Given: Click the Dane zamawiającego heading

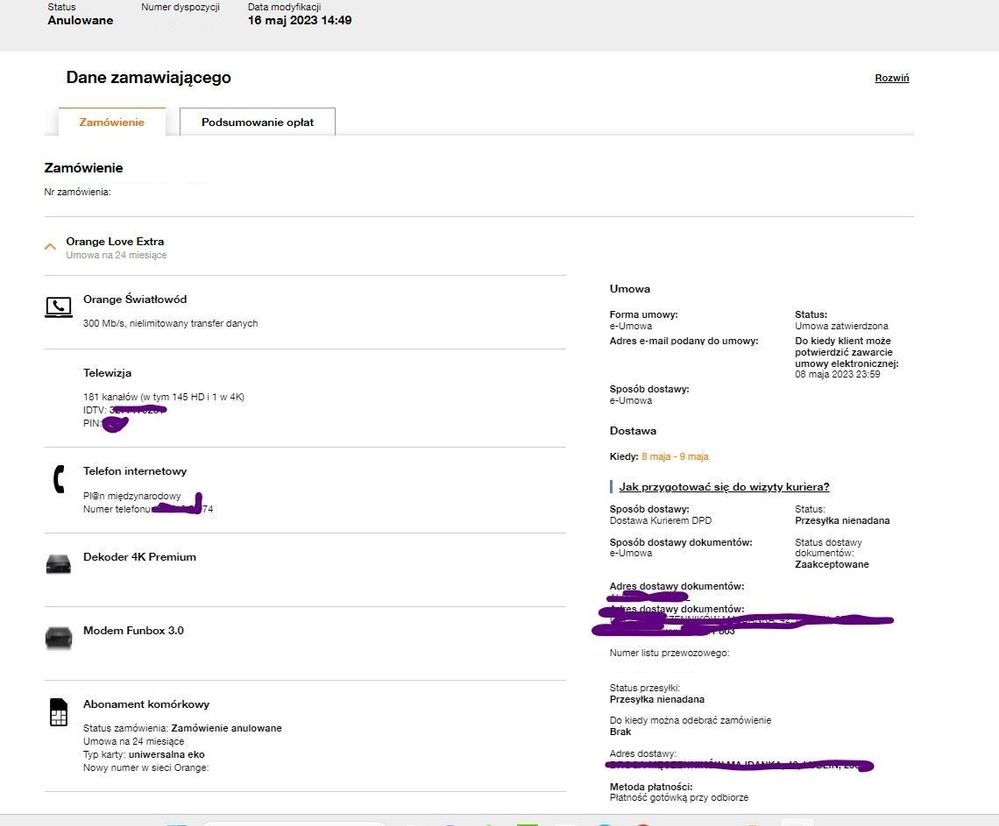Looking at the screenshot, I should coord(148,78).
